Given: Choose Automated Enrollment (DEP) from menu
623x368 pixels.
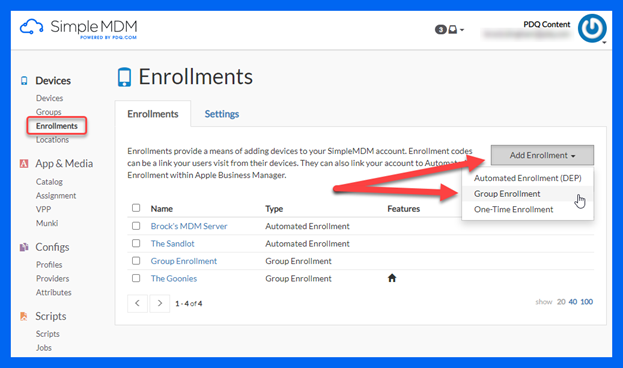Looking at the screenshot, I should pos(528,178).
